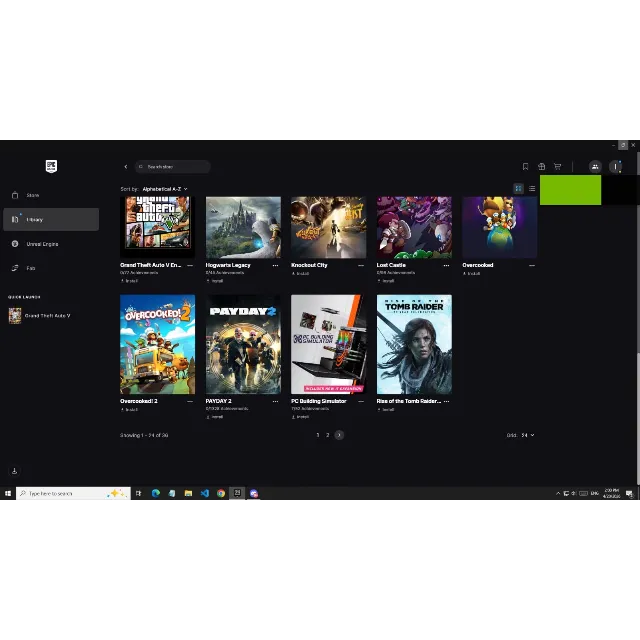Open the Library section in sidebar
The width and height of the screenshot is (640, 640).
[51, 220]
